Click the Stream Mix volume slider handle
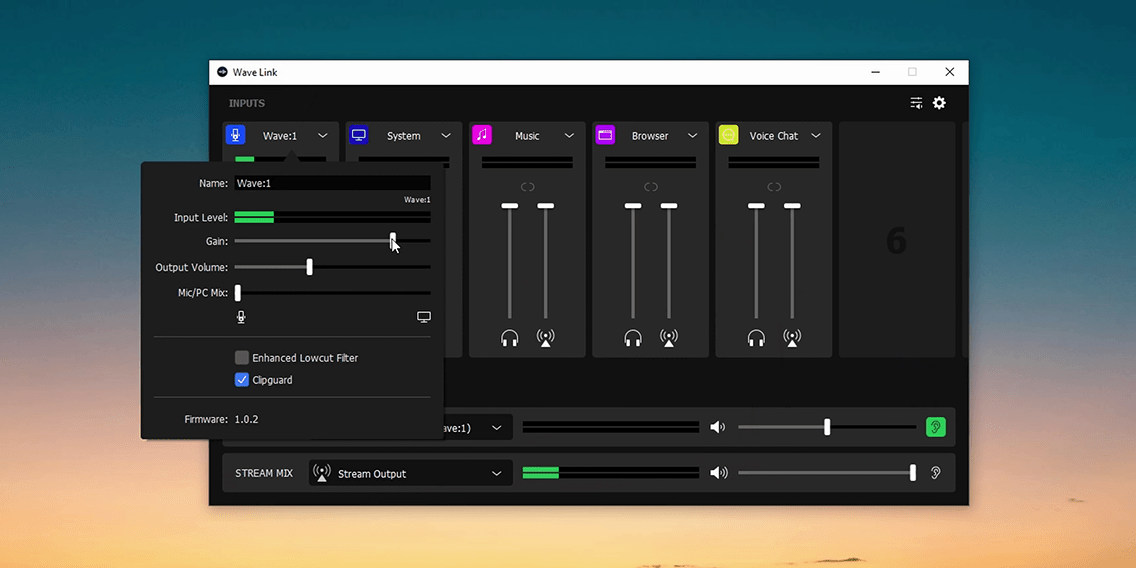The image size is (1136, 568). point(913,473)
